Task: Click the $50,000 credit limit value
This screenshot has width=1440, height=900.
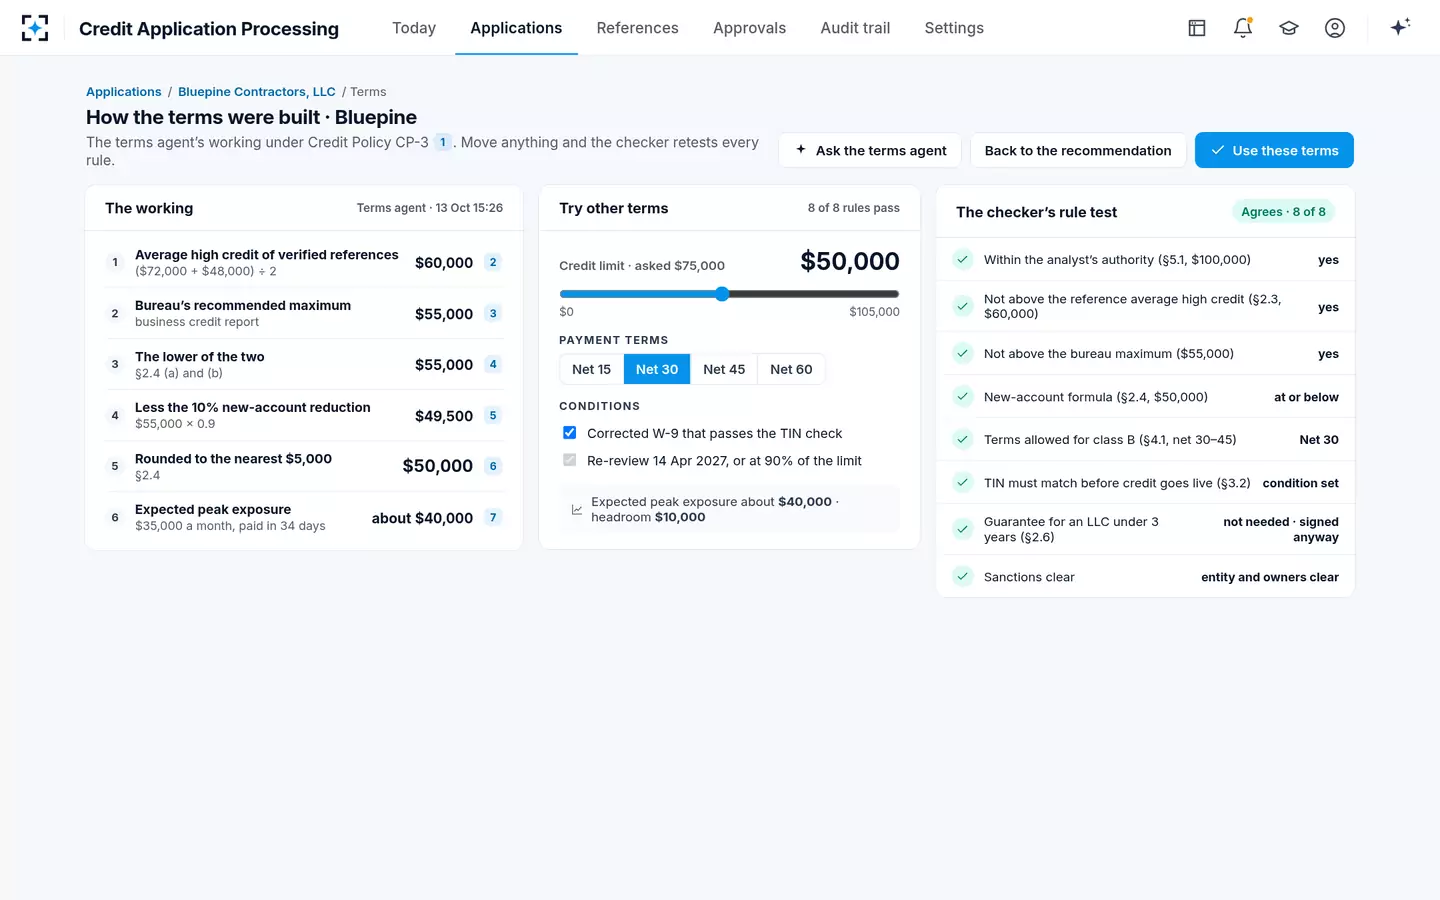Action: 850,261
